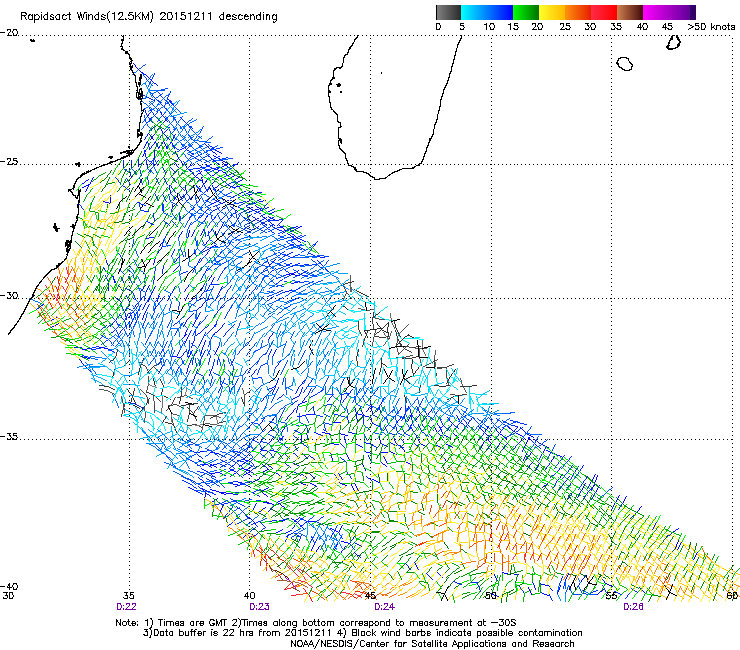740x650 pixels.
Task: Click the '0' label under the color legend
Action: (x=438, y=27)
